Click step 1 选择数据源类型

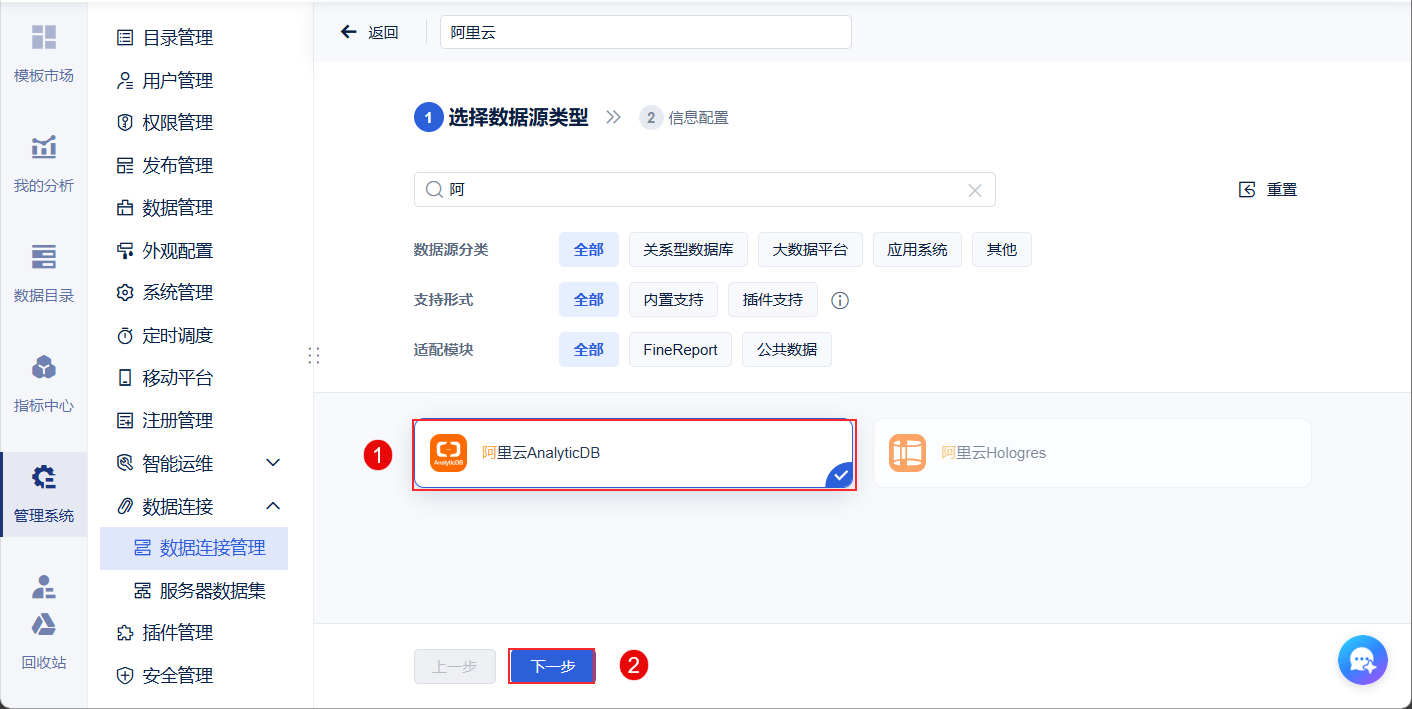click(x=502, y=118)
